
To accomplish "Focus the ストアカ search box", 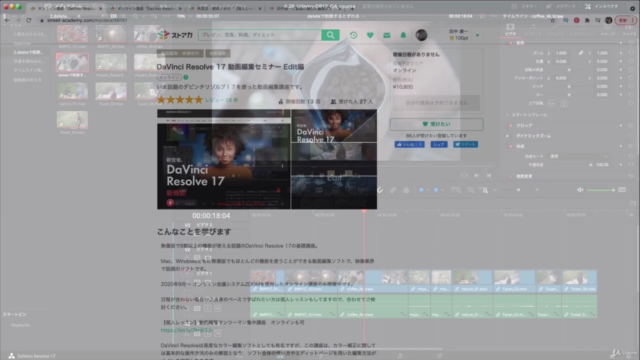I will pos(260,35).
